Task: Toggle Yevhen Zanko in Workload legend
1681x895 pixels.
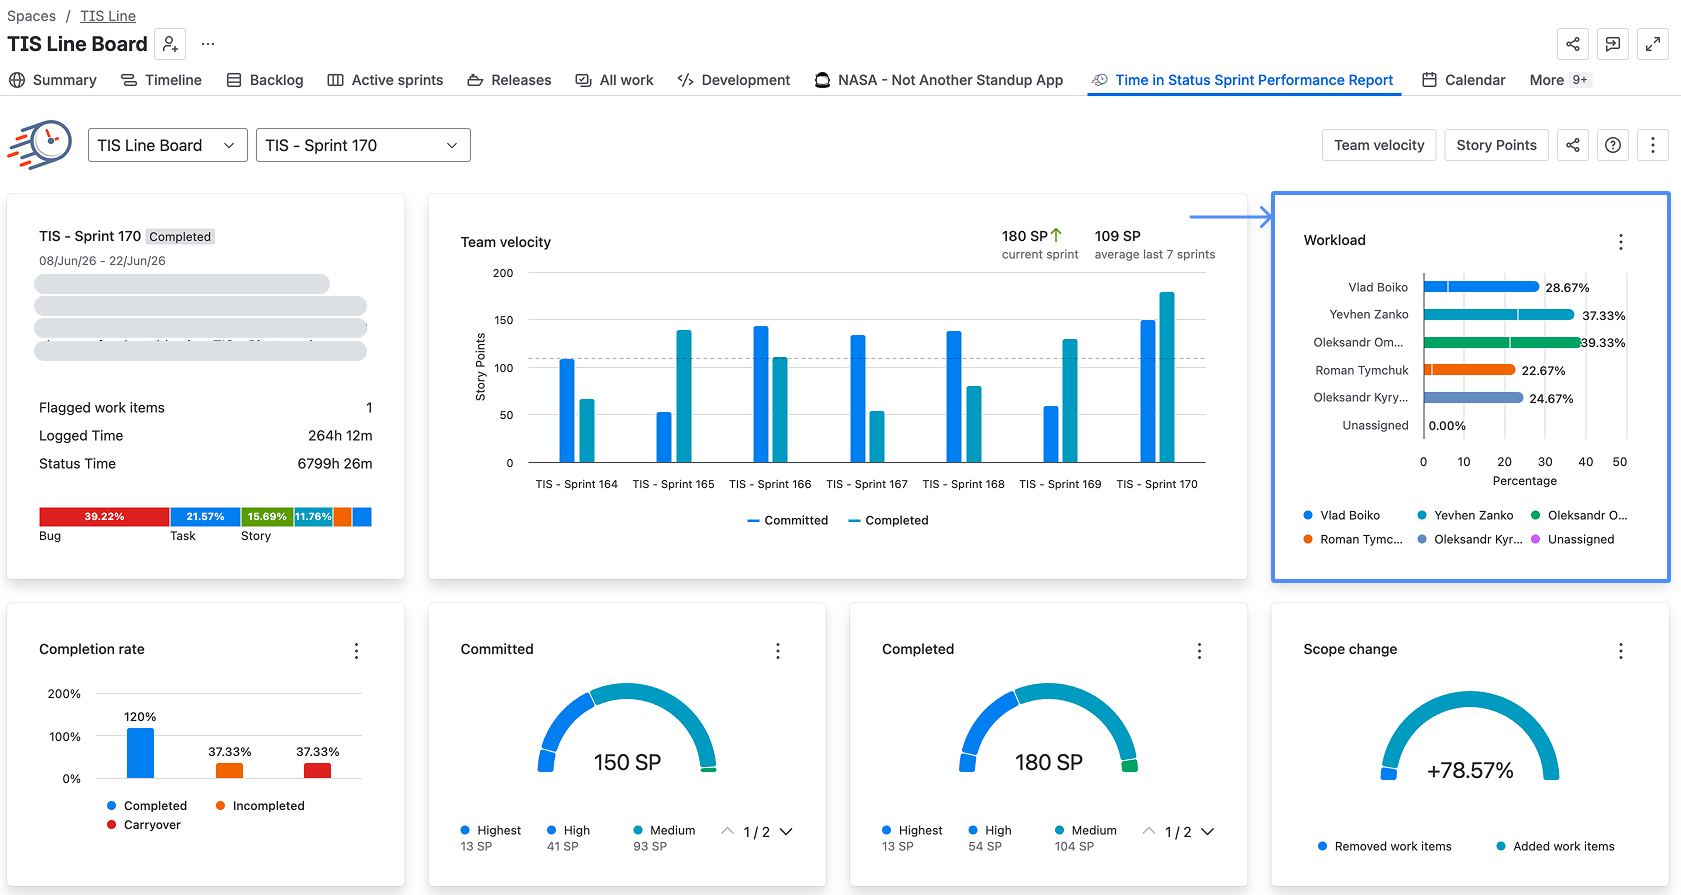Action: click(1465, 515)
